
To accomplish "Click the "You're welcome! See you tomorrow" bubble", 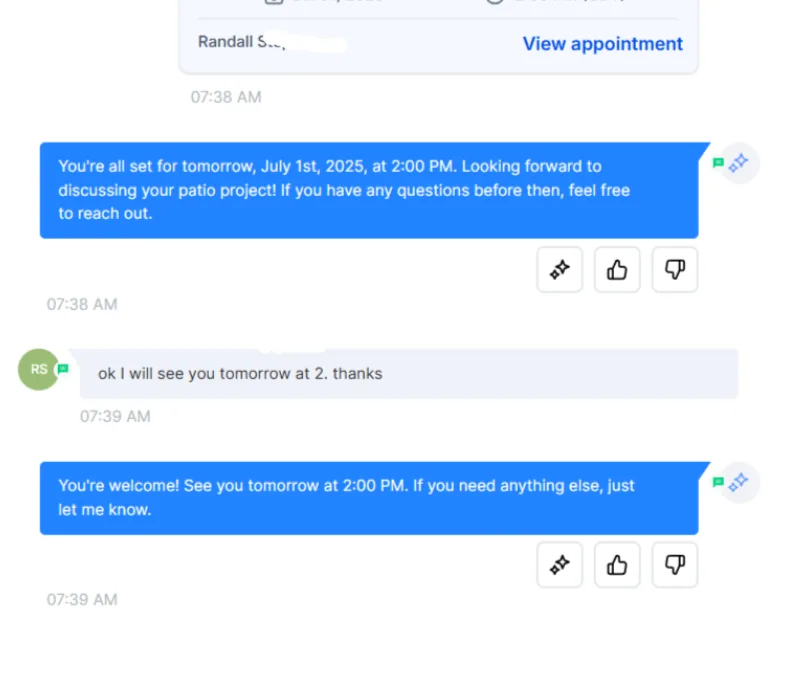I will (369, 498).
